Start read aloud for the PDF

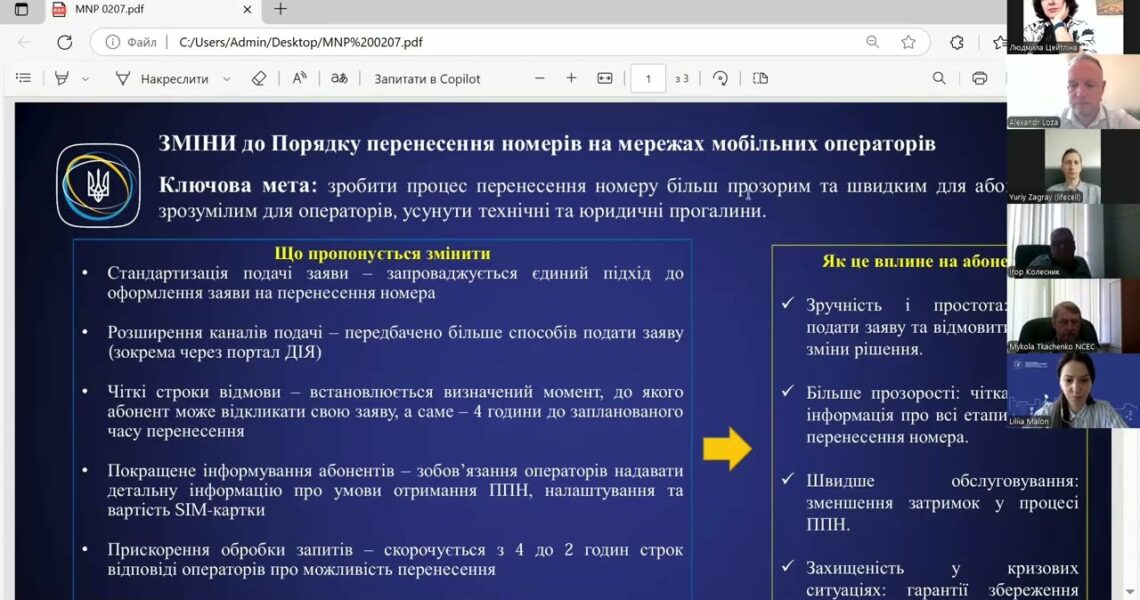[299, 78]
